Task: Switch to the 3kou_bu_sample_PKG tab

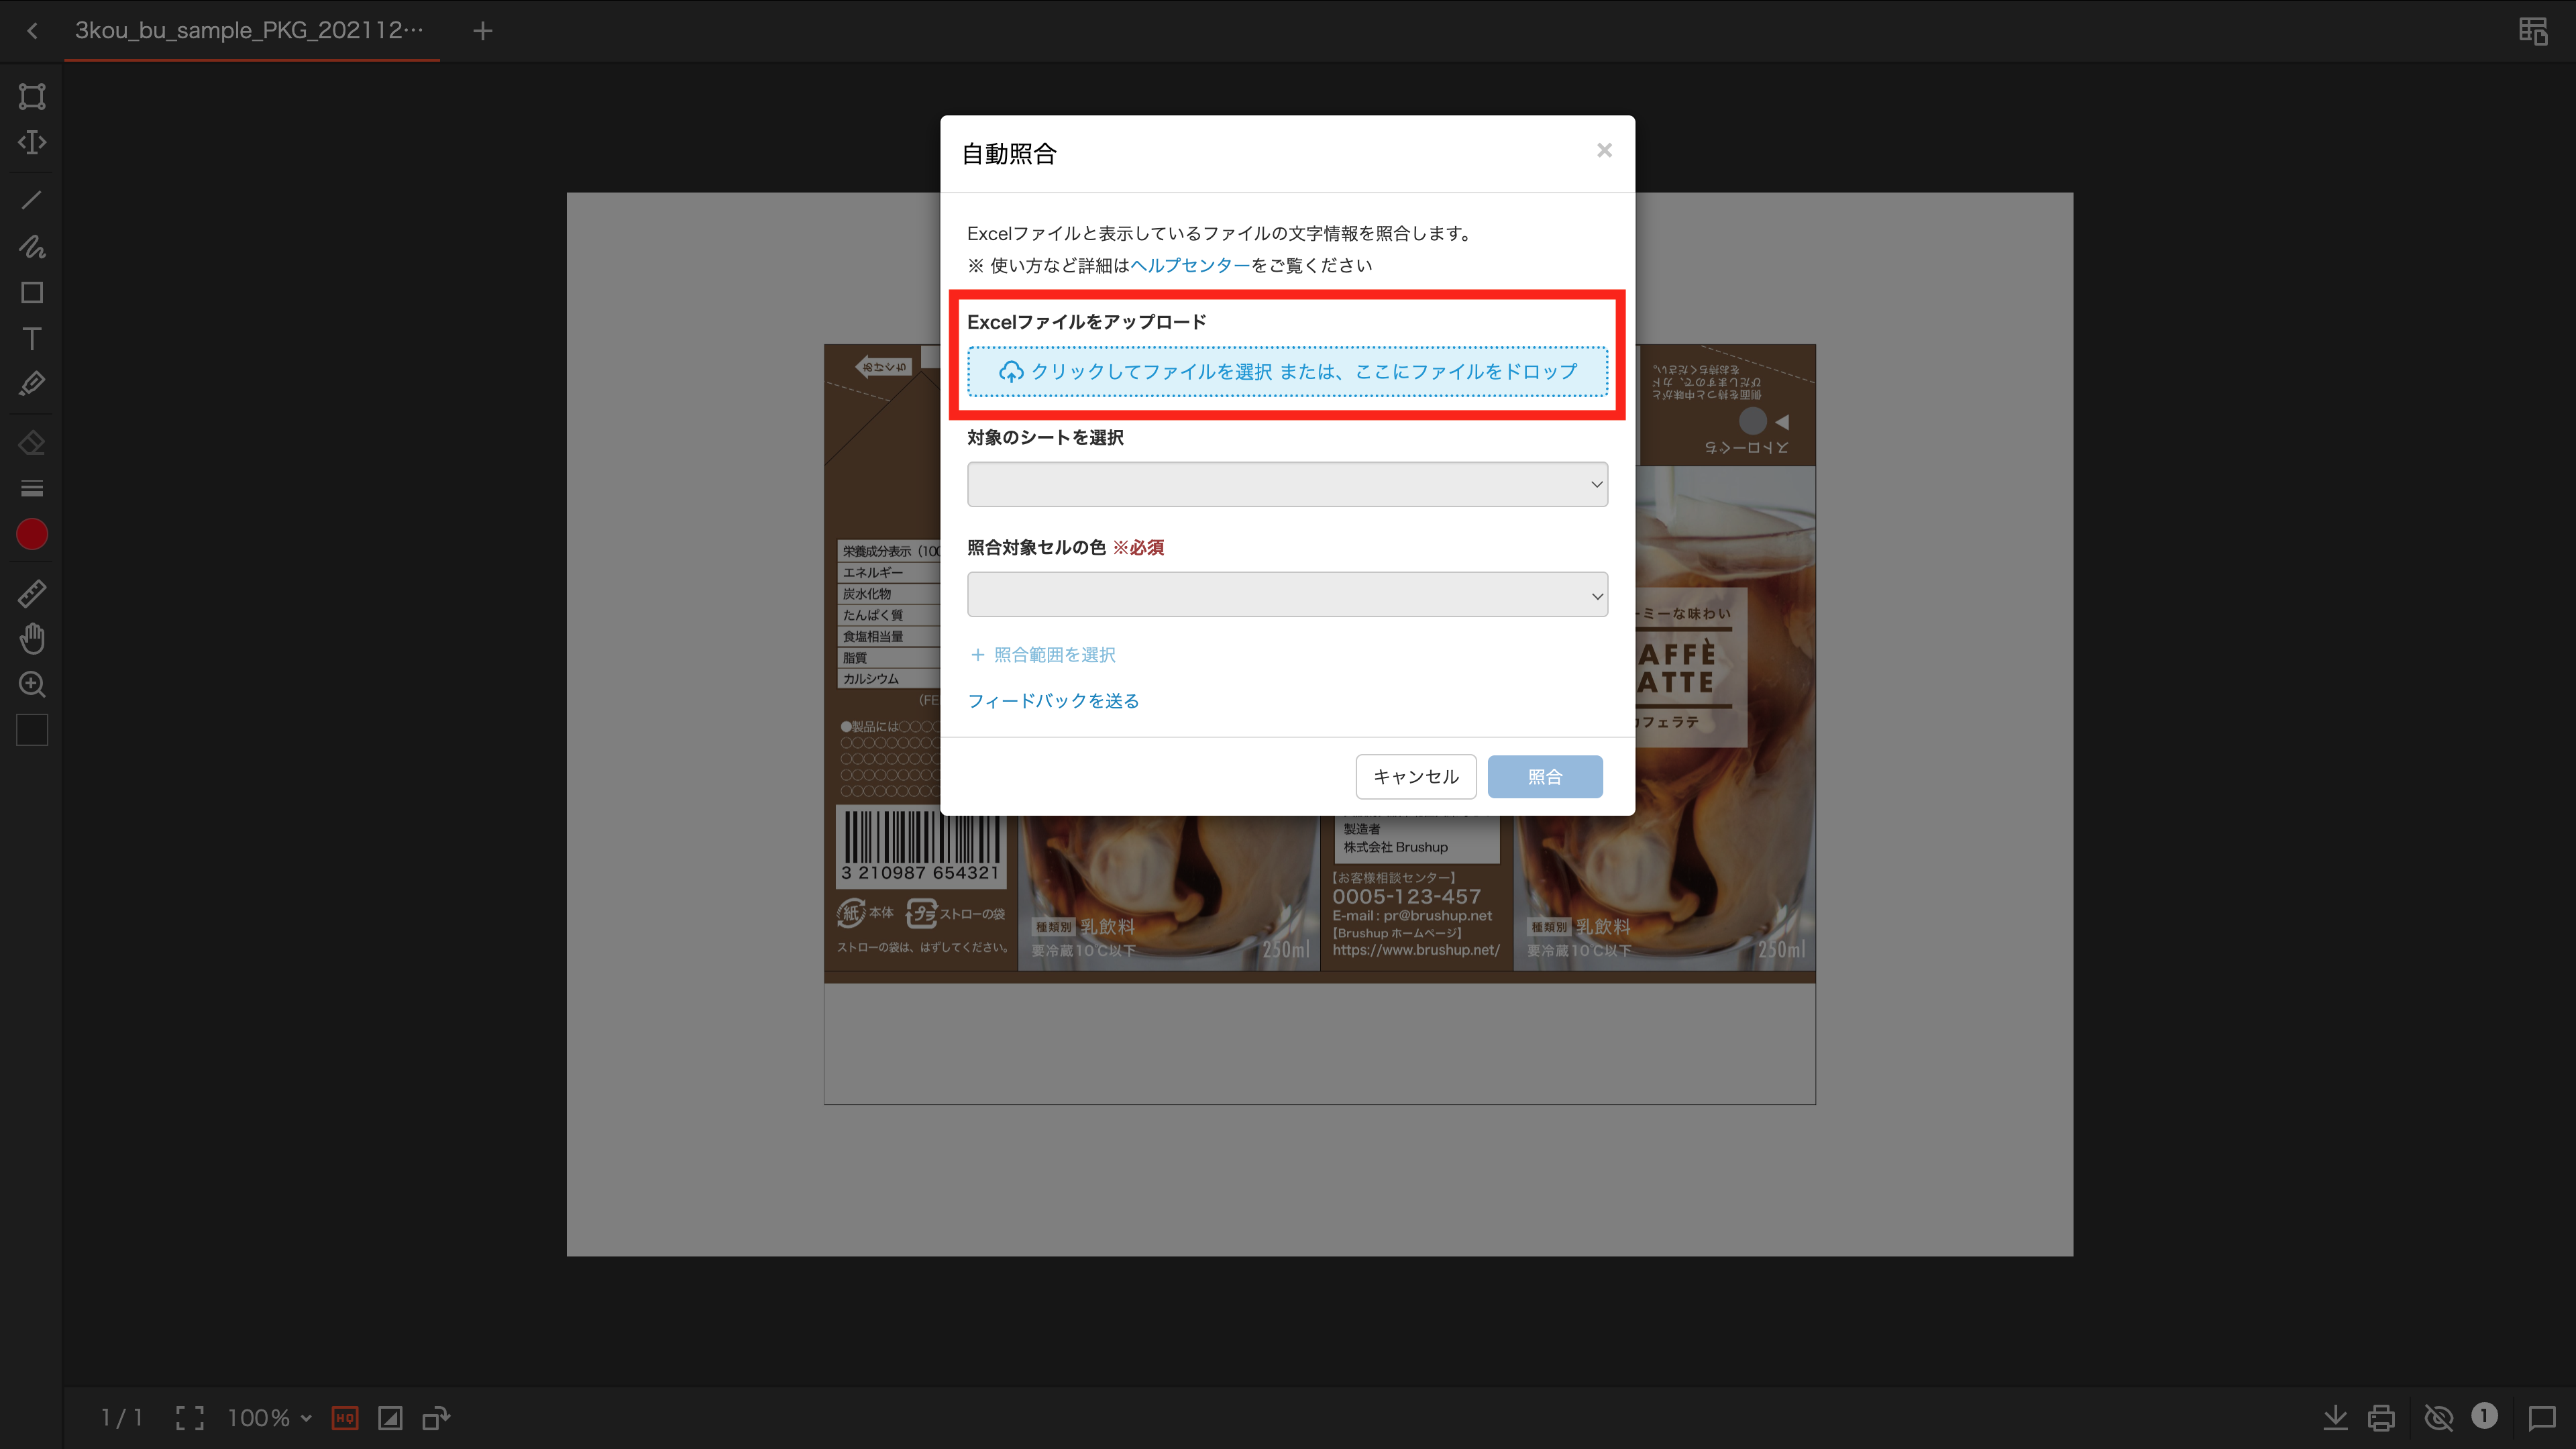Action: [x=250, y=31]
